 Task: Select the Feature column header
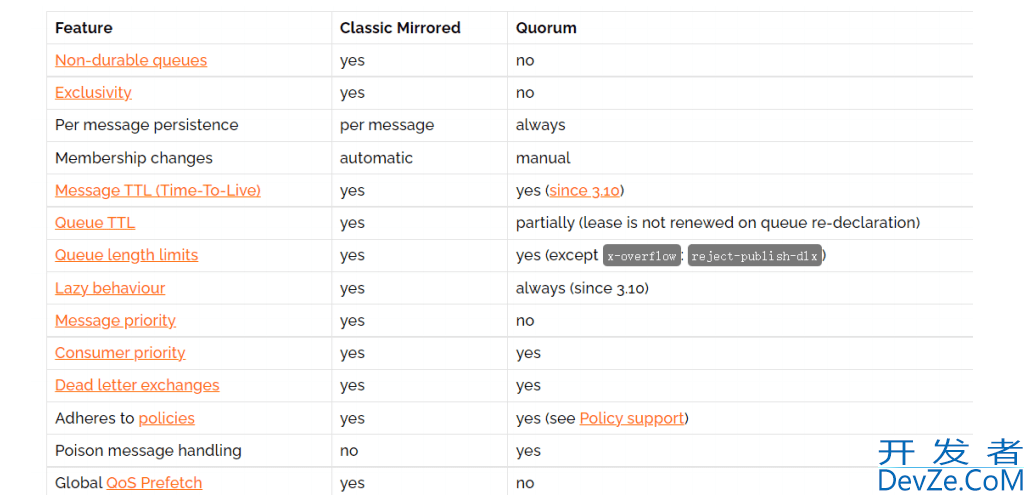84,28
